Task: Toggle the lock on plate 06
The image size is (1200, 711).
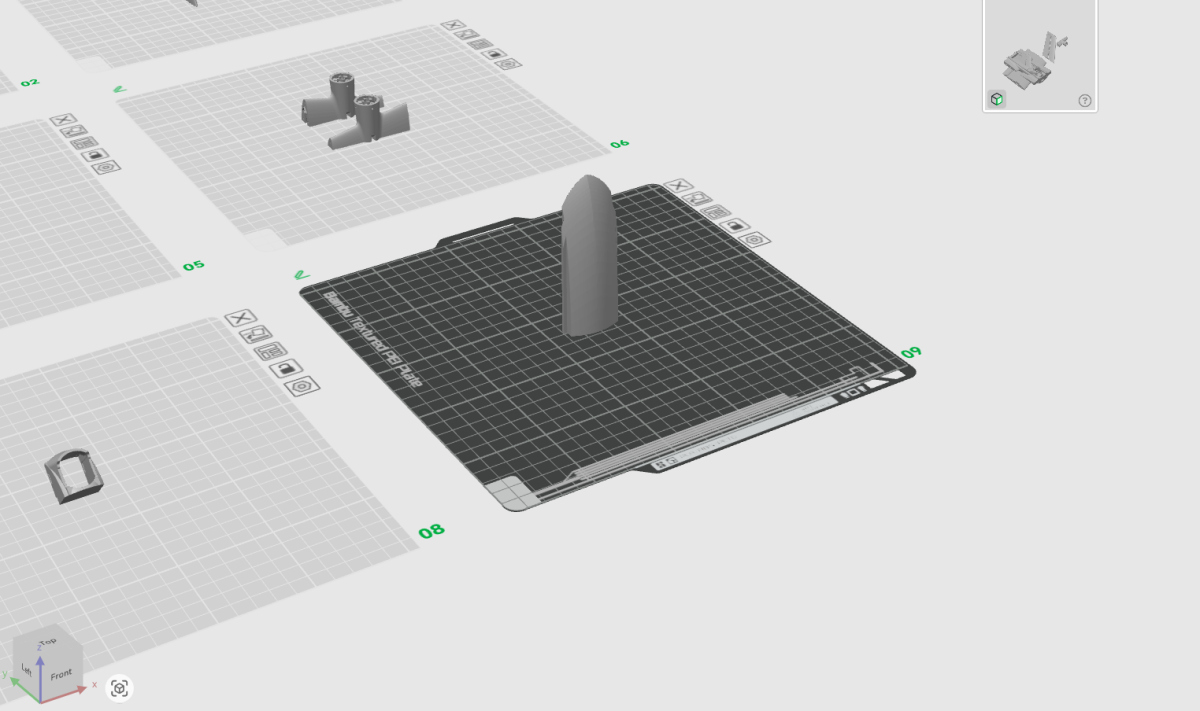Action: point(495,54)
